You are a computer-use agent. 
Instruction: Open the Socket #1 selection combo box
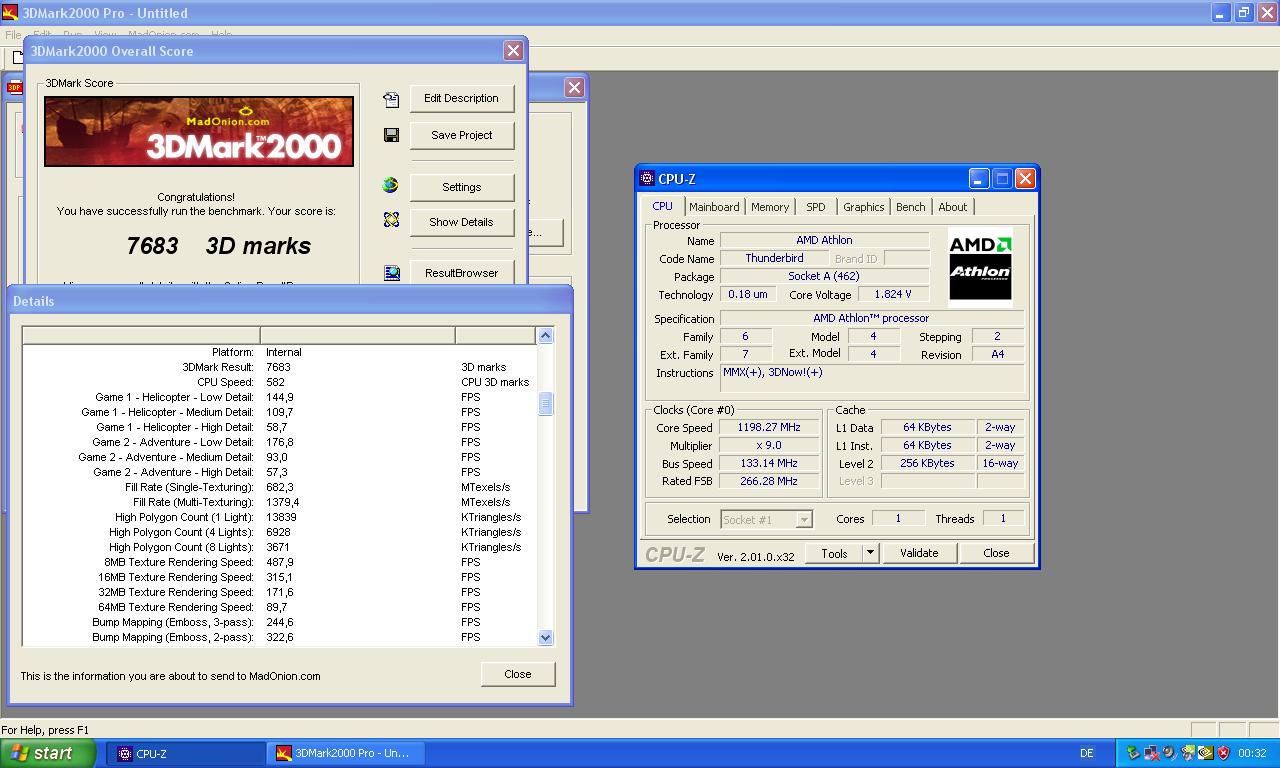click(x=766, y=519)
